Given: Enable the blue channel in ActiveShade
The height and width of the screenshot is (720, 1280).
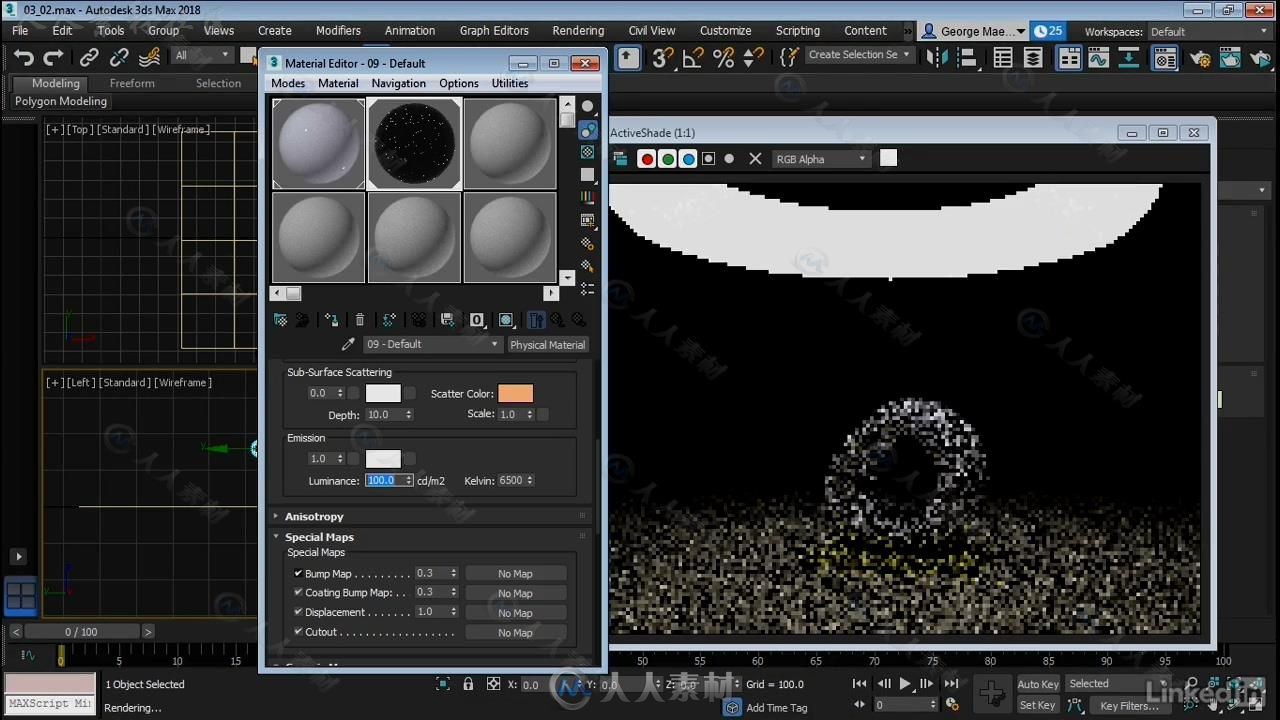Looking at the screenshot, I should [x=688, y=159].
